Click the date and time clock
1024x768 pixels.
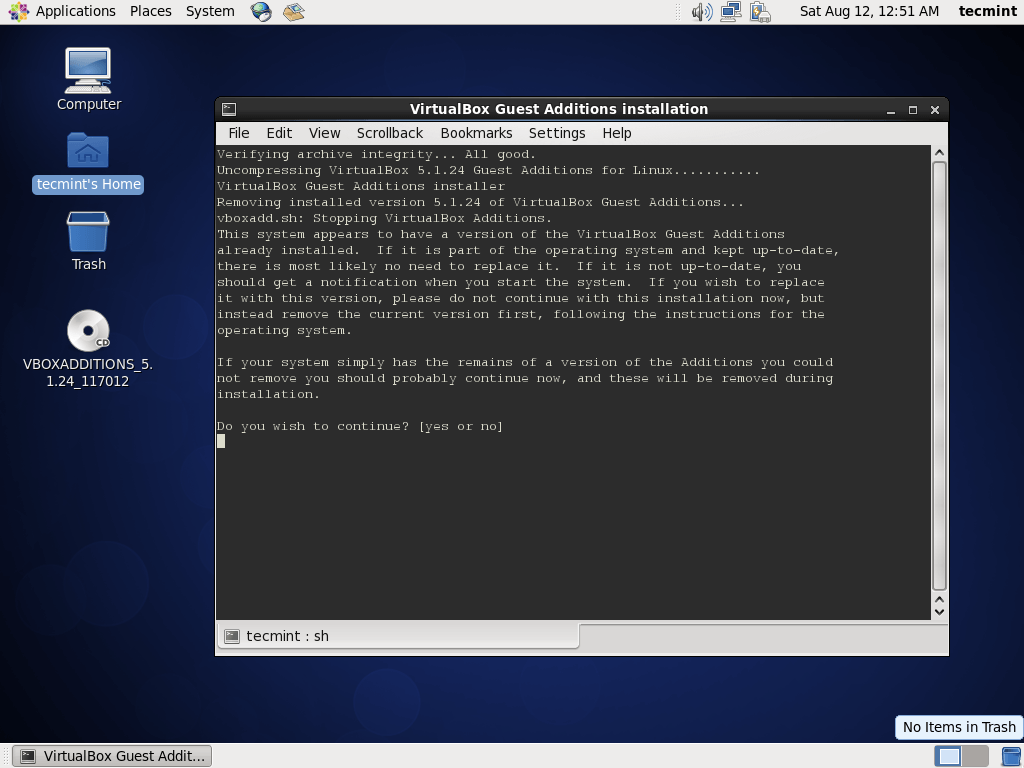tap(869, 11)
